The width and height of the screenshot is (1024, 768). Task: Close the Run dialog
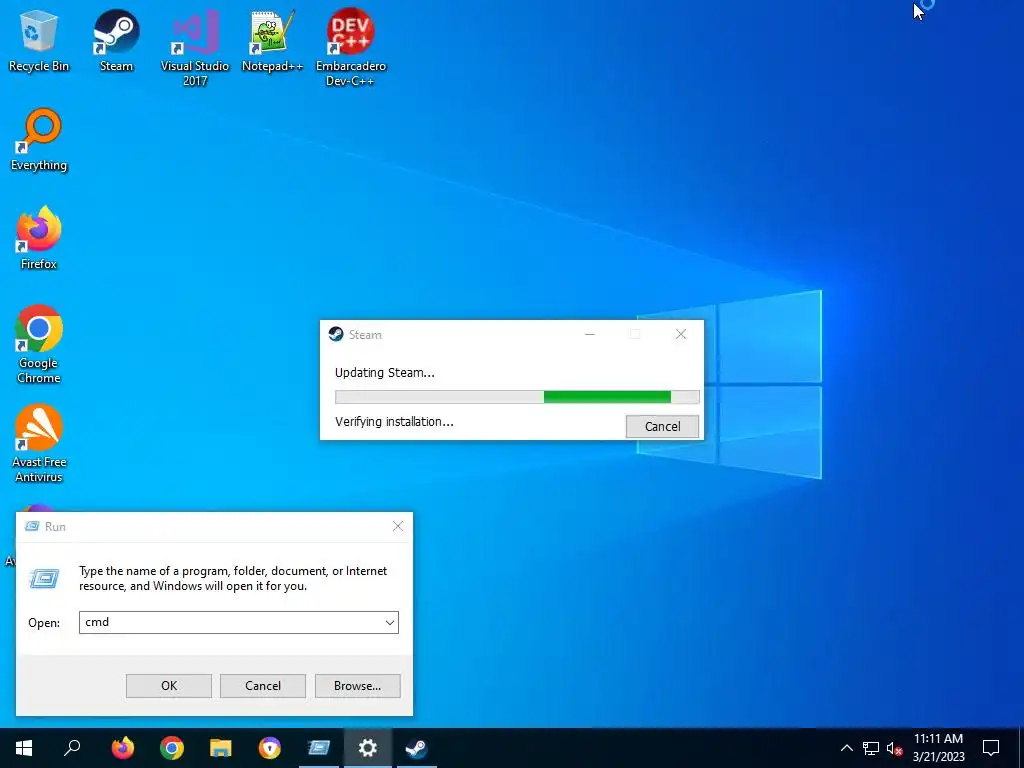coord(398,526)
